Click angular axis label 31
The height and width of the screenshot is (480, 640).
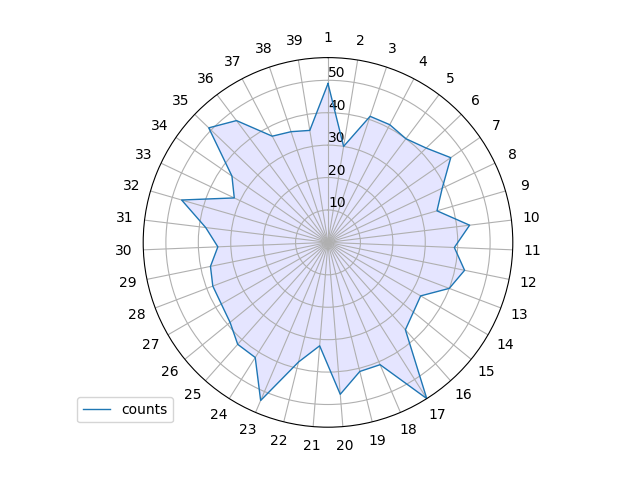(124, 218)
